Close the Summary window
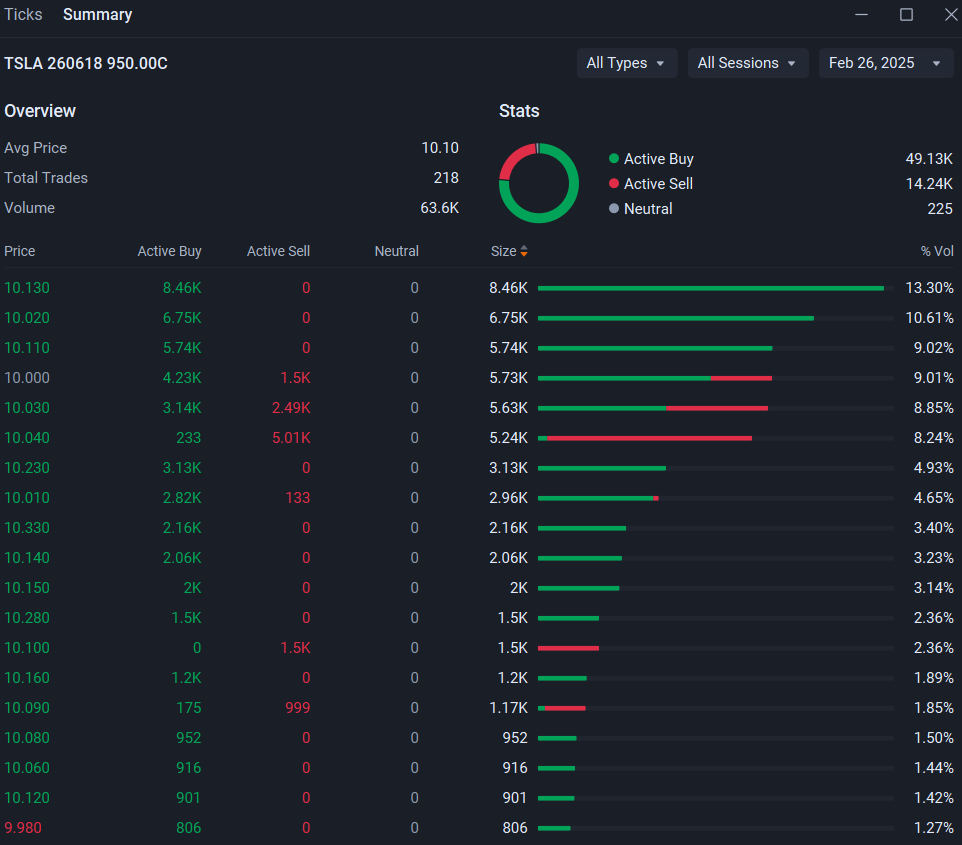 [951, 14]
